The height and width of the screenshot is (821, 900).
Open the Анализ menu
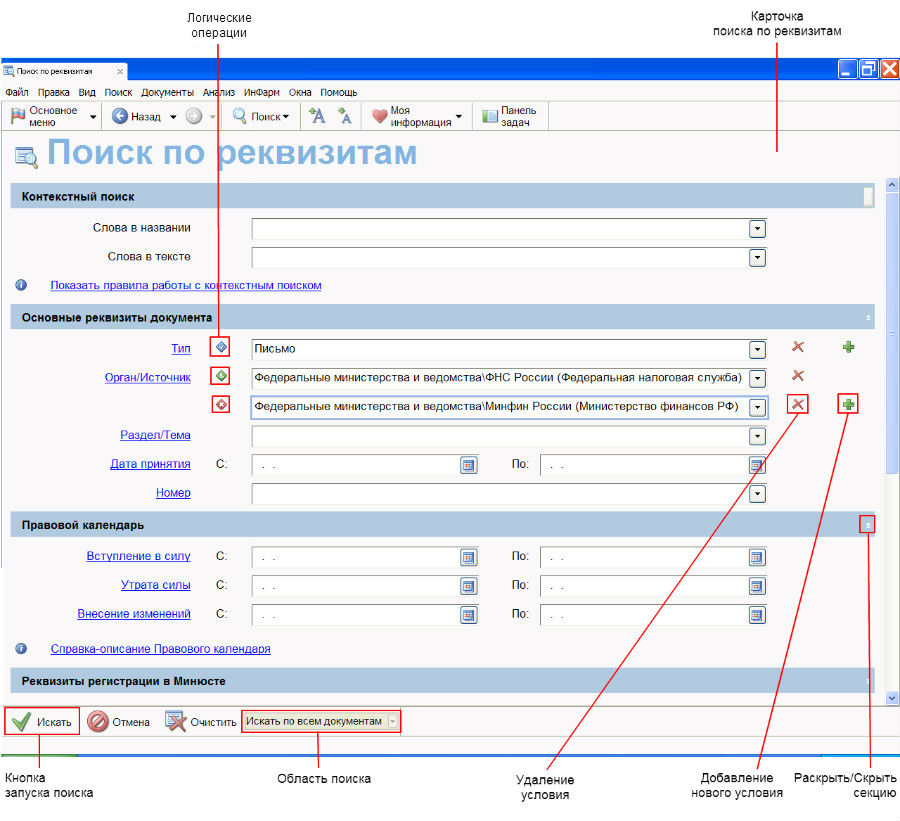pyautogui.click(x=219, y=92)
